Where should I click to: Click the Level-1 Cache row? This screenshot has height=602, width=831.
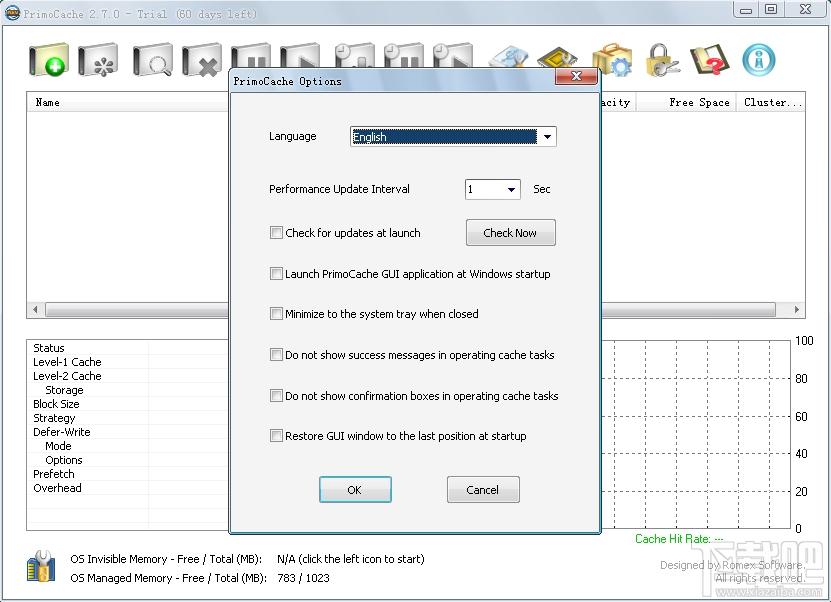click(x=128, y=362)
